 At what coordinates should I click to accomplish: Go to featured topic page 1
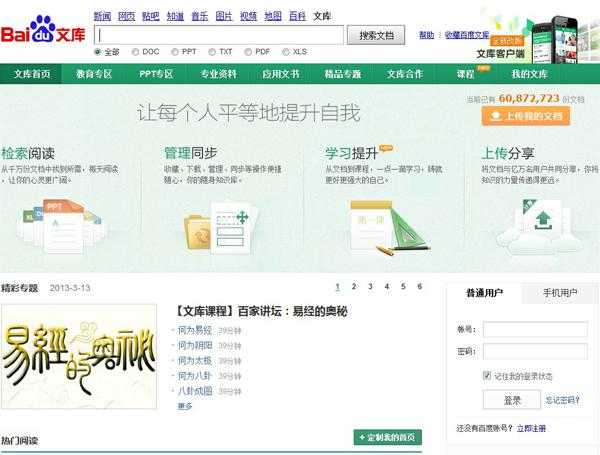pyautogui.click(x=338, y=287)
